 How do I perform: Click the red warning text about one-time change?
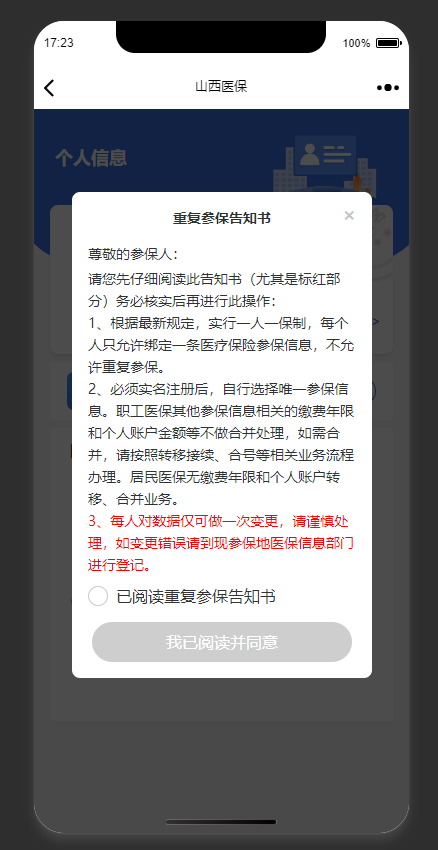[221, 544]
